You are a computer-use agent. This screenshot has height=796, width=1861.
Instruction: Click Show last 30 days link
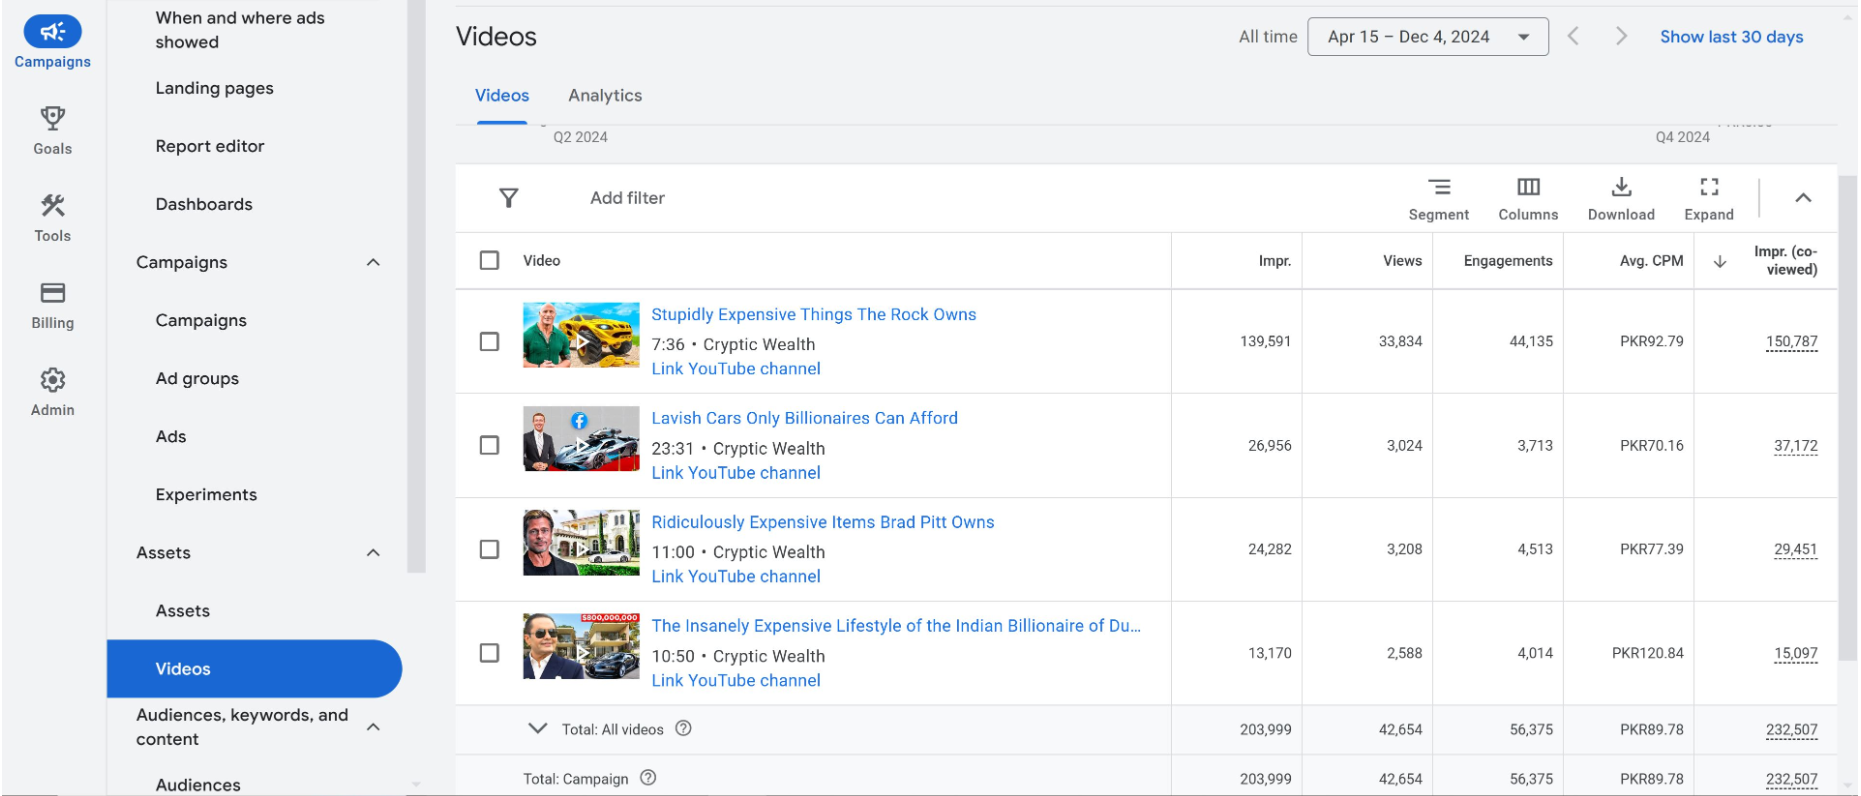tap(1730, 37)
